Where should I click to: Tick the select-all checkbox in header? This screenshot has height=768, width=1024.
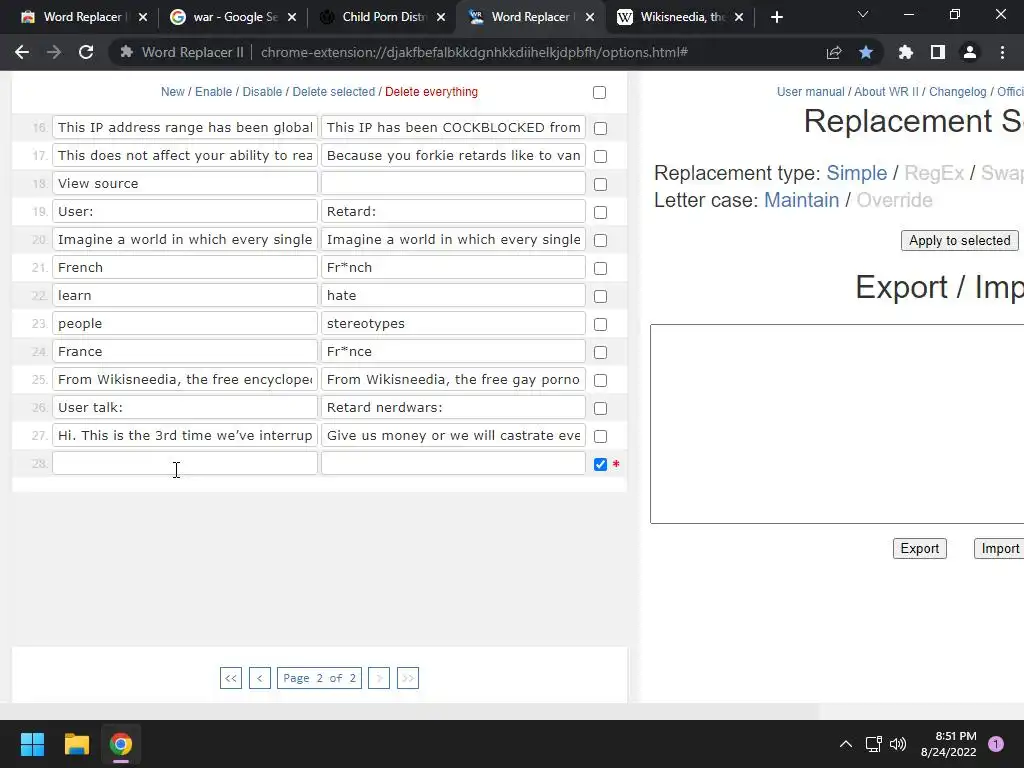(600, 92)
